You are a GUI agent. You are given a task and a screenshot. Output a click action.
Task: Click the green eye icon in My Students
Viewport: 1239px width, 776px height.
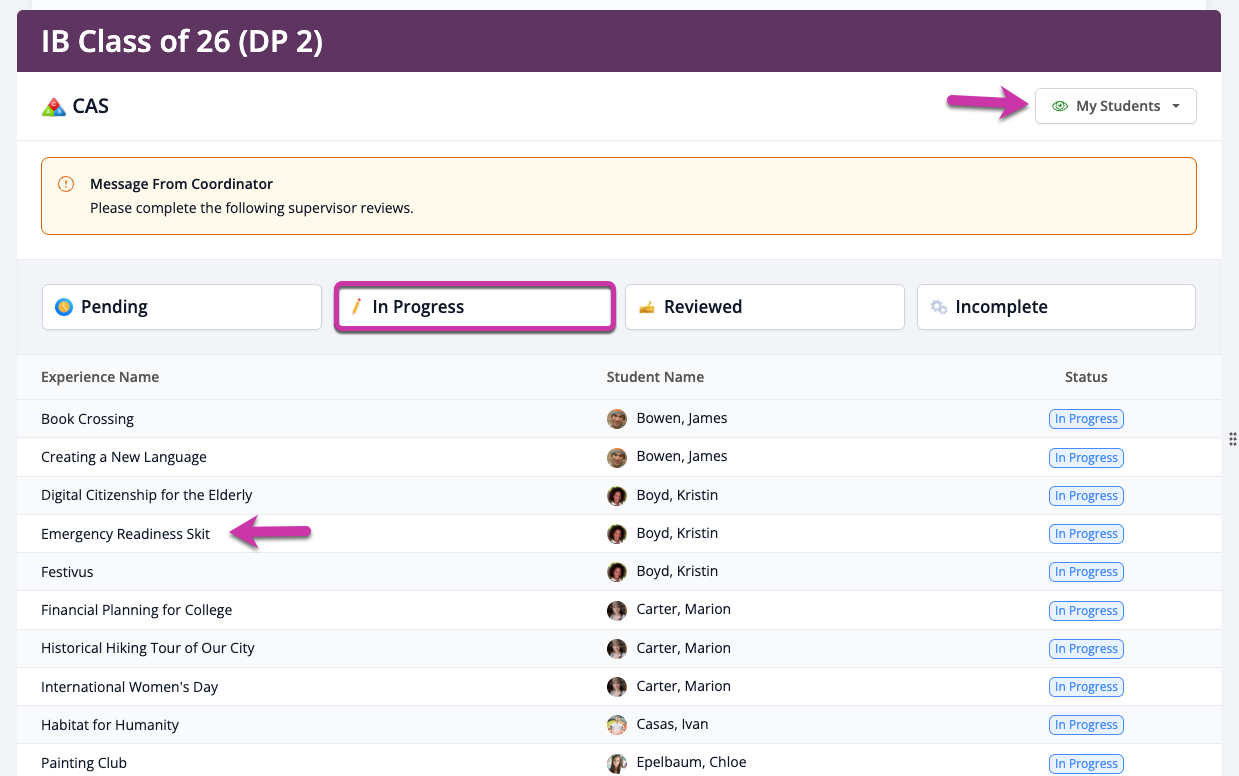pos(1060,106)
